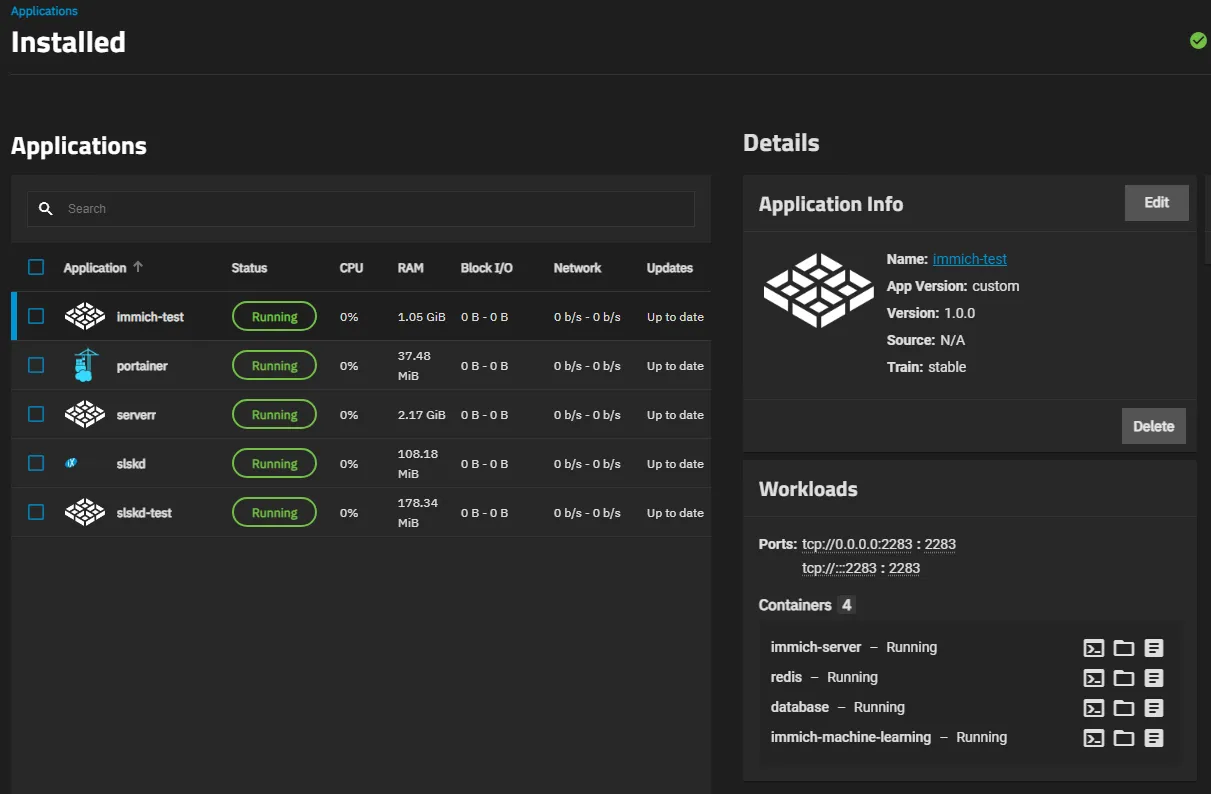View logs of the immich-server container
Viewport: 1211px width, 794px height.
(1154, 647)
